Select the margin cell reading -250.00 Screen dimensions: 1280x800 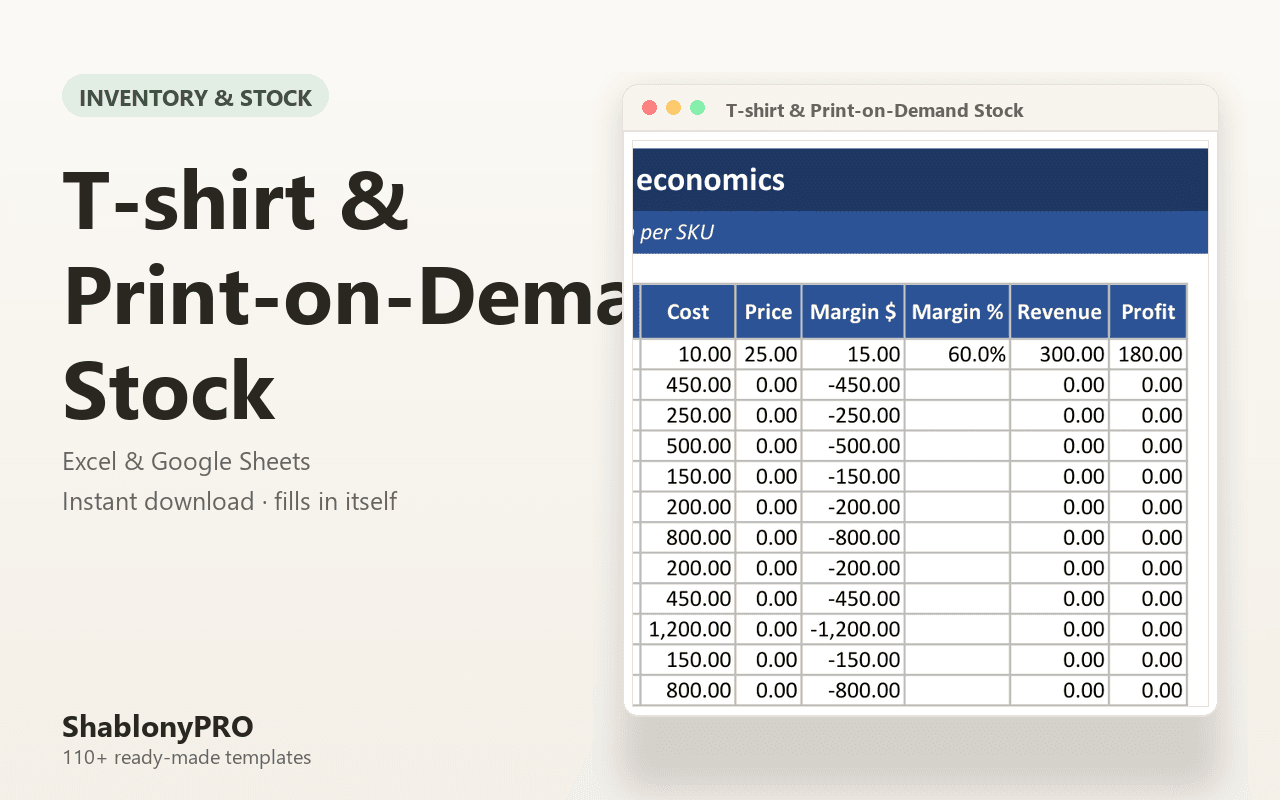point(853,415)
